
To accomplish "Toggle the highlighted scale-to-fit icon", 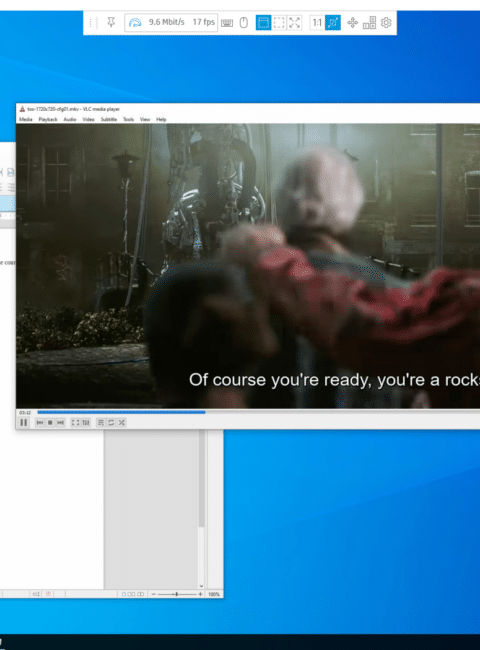I will point(333,22).
